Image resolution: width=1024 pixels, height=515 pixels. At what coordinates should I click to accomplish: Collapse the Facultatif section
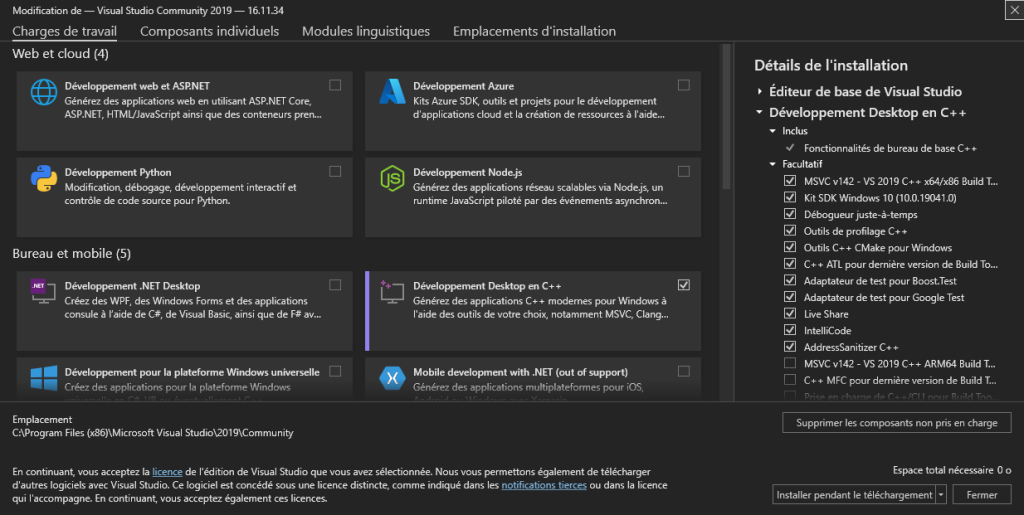(x=773, y=164)
